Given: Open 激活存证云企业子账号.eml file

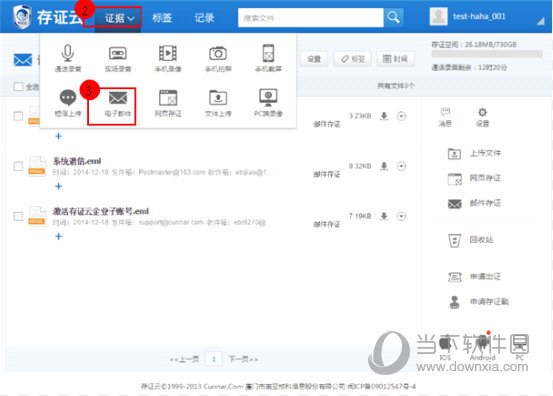Looking at the screenshot, I should [101, 211].
